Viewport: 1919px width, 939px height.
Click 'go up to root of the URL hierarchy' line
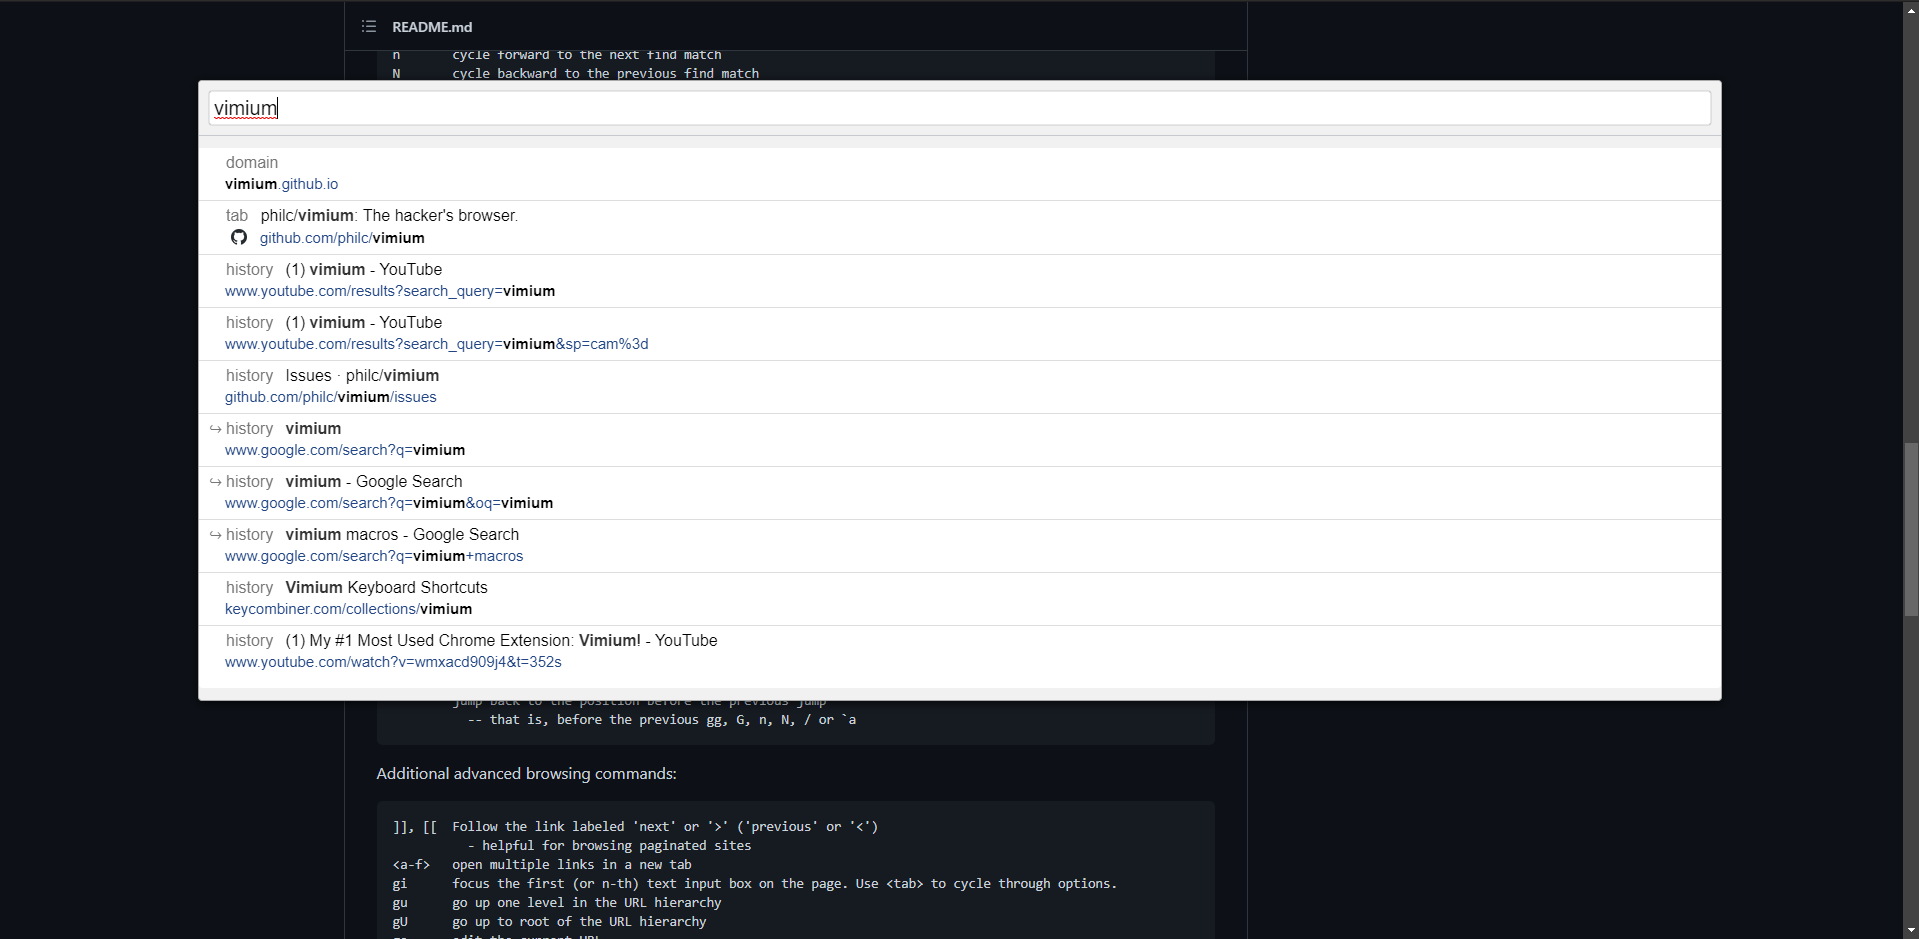click(579, 922)
